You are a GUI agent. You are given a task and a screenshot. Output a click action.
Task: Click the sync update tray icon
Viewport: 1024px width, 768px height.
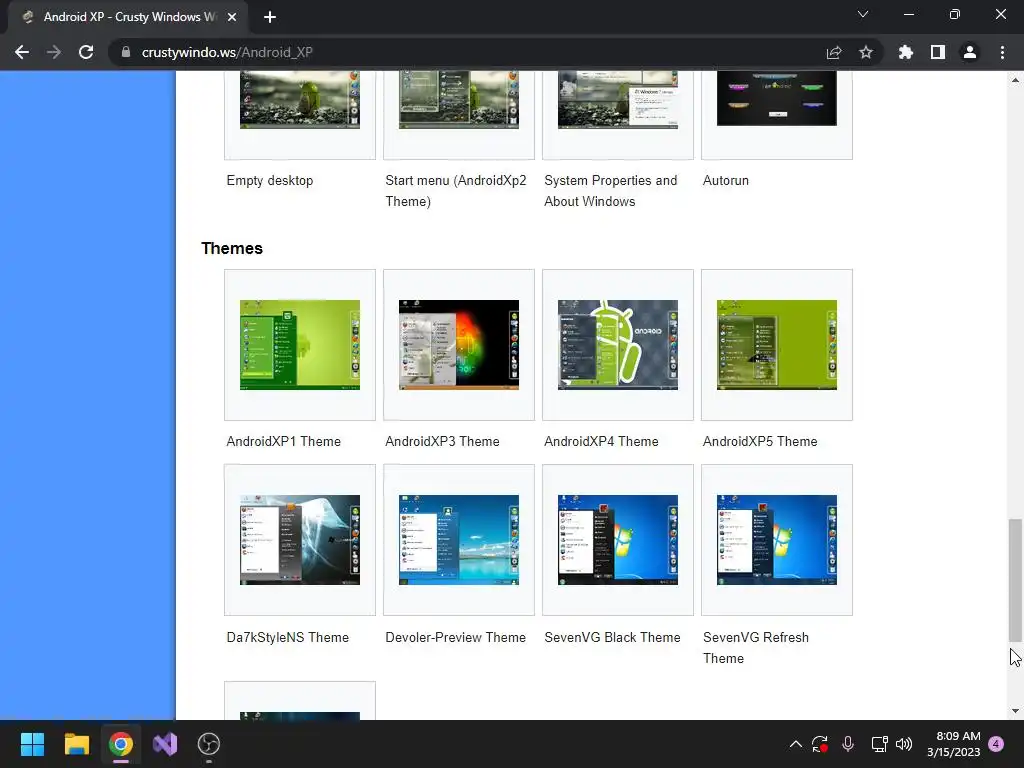coord(820,744)
